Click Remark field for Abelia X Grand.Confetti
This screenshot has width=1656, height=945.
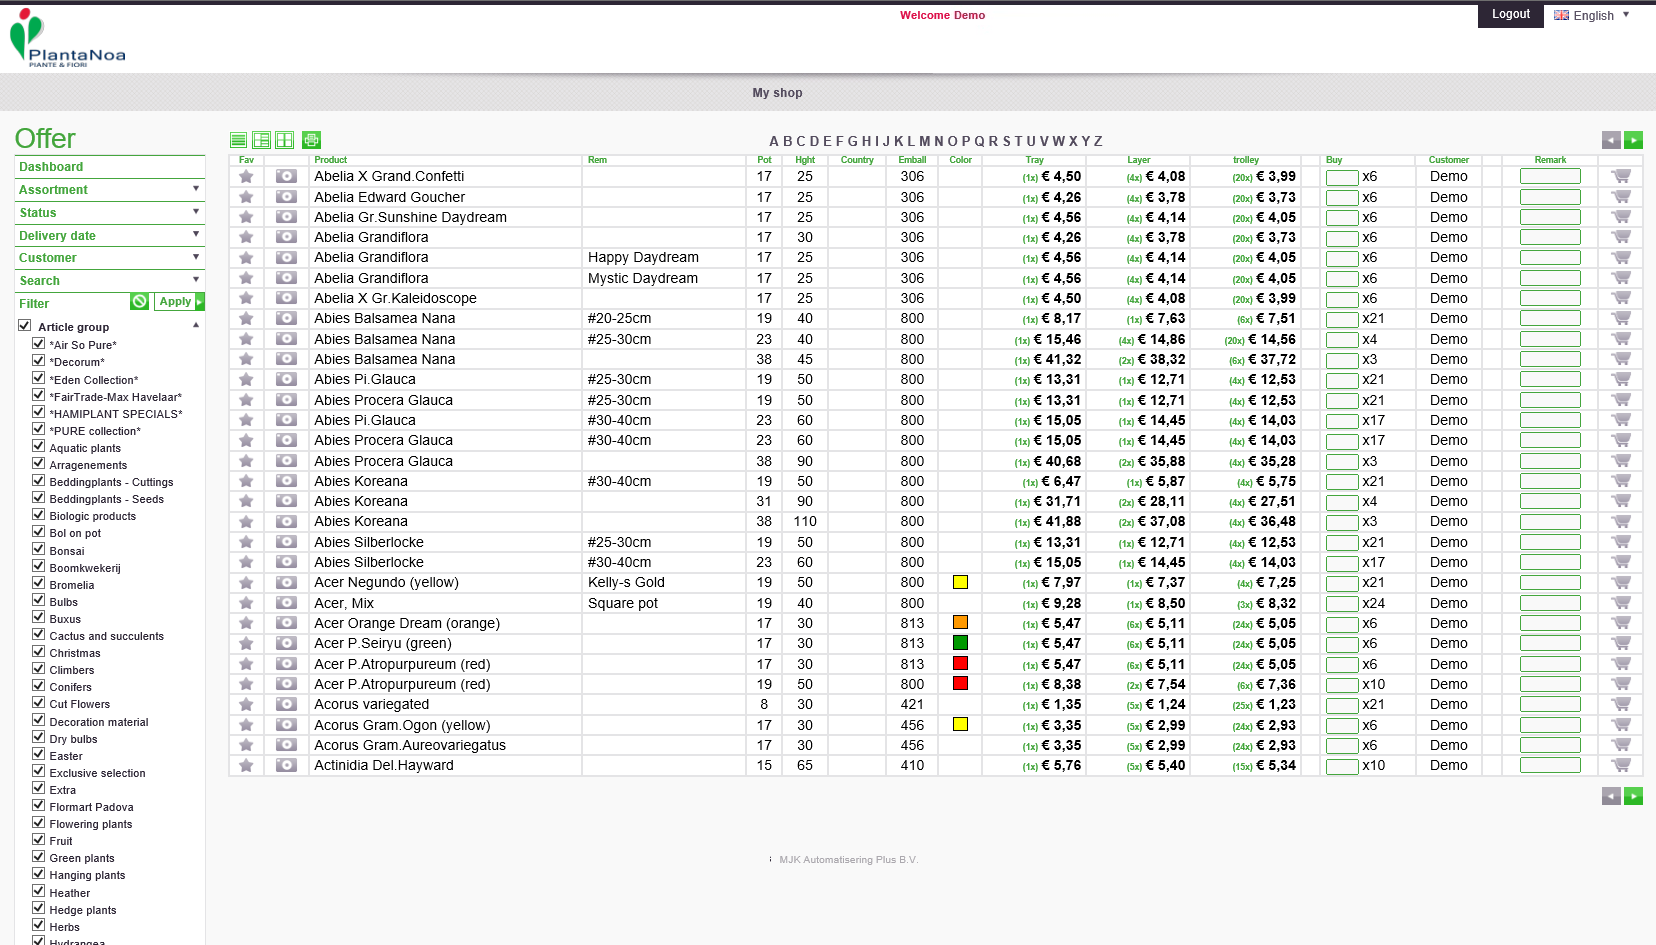[1550, 176]
